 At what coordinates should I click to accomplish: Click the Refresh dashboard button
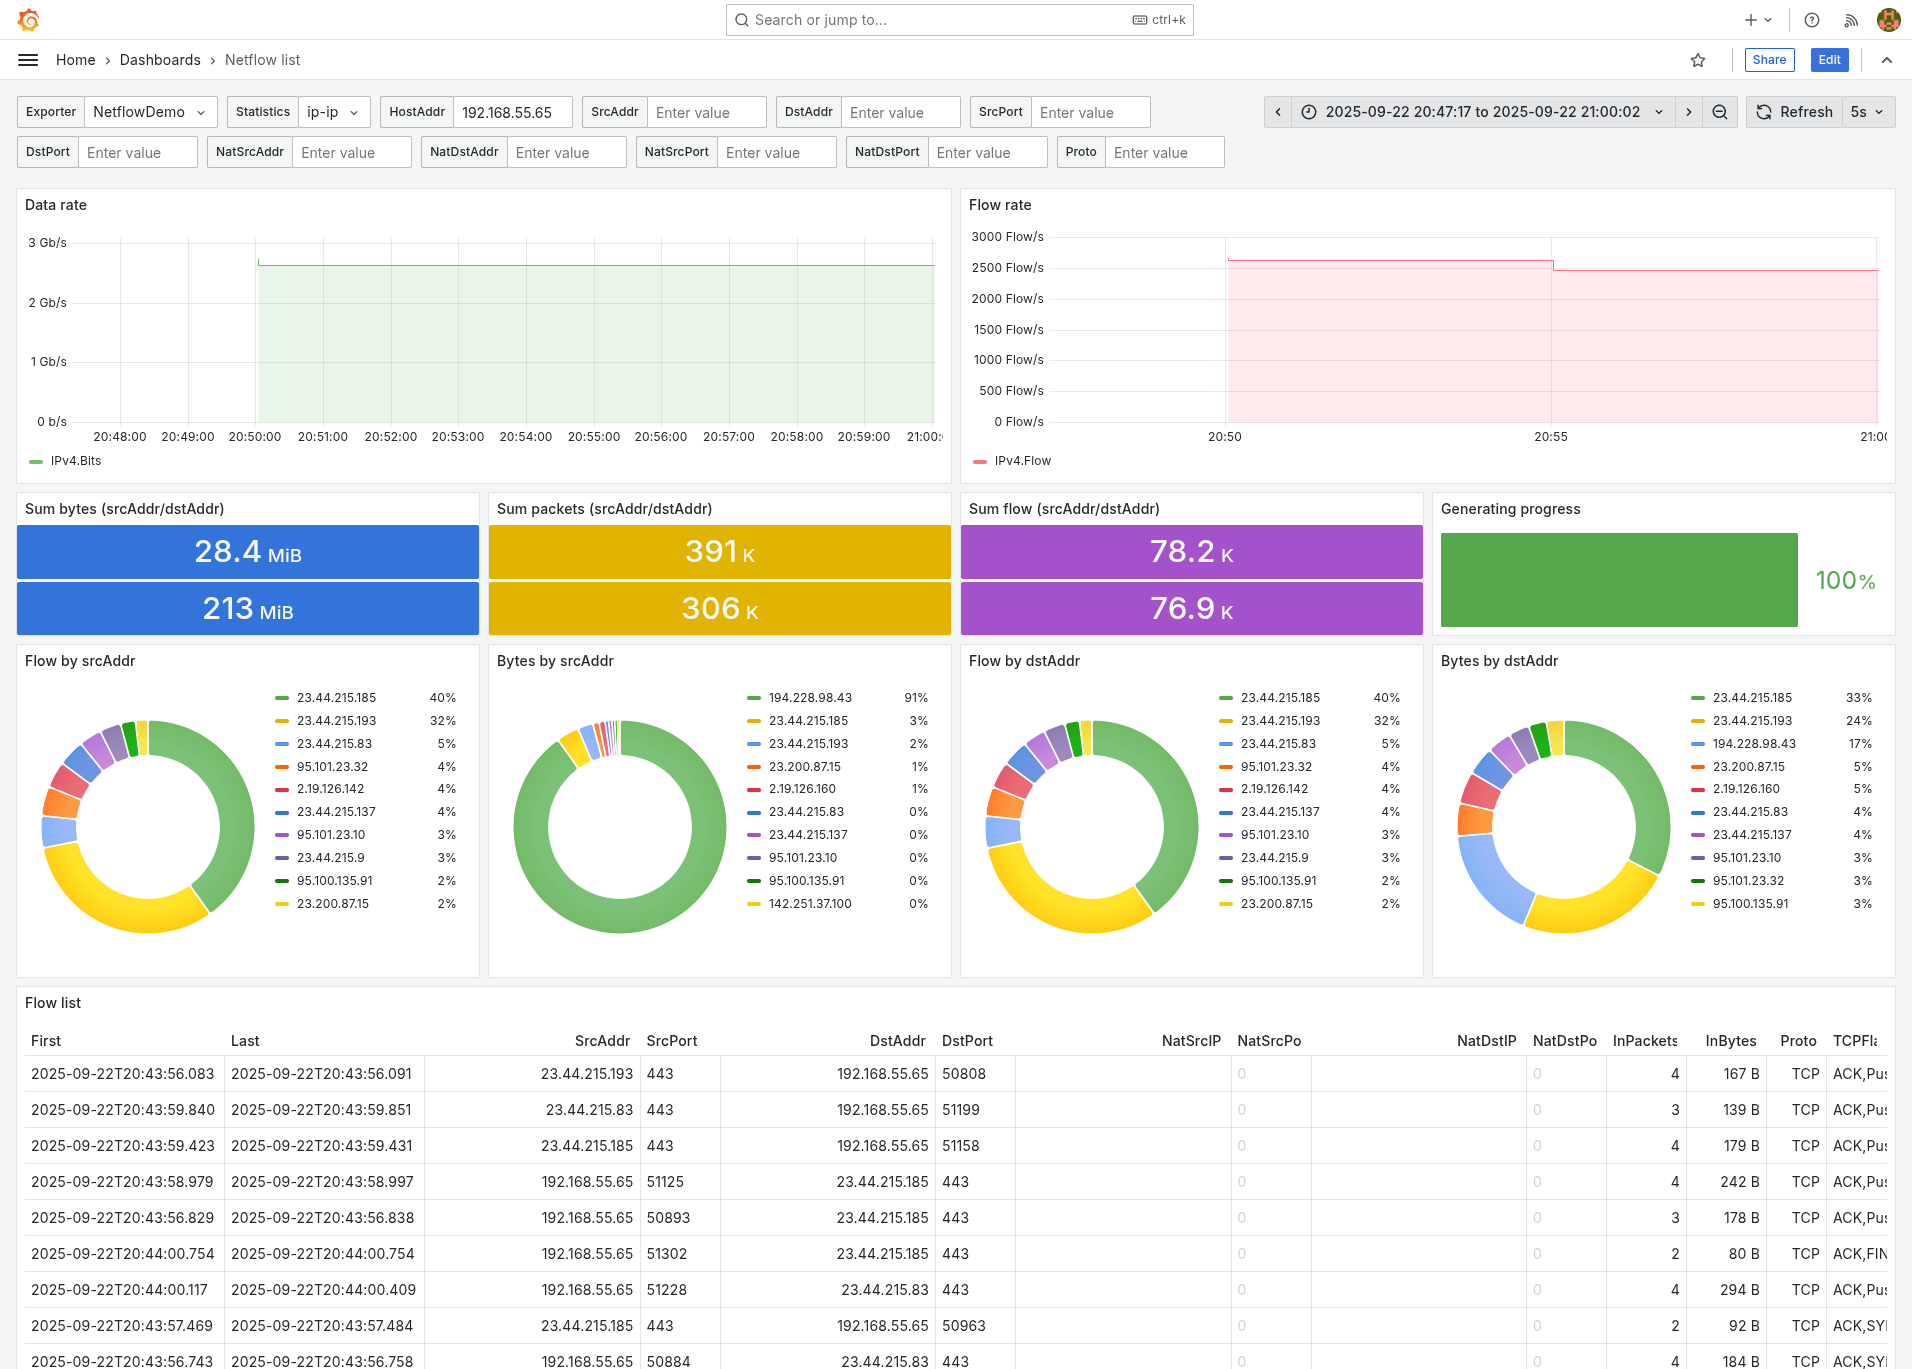(1793, 112)
